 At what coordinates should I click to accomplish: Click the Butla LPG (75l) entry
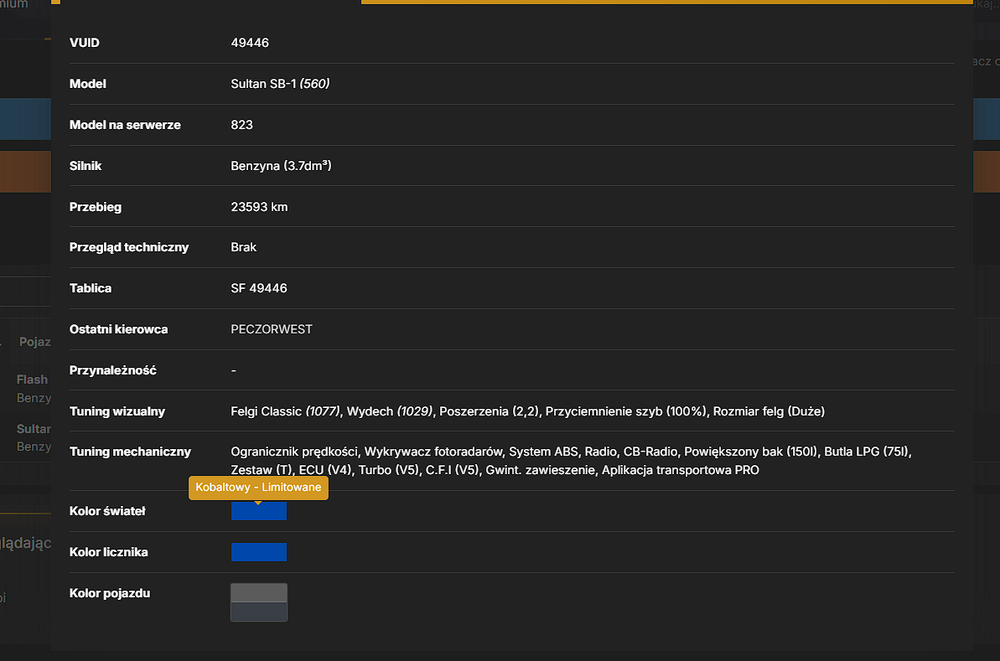(x=866, y=452)
